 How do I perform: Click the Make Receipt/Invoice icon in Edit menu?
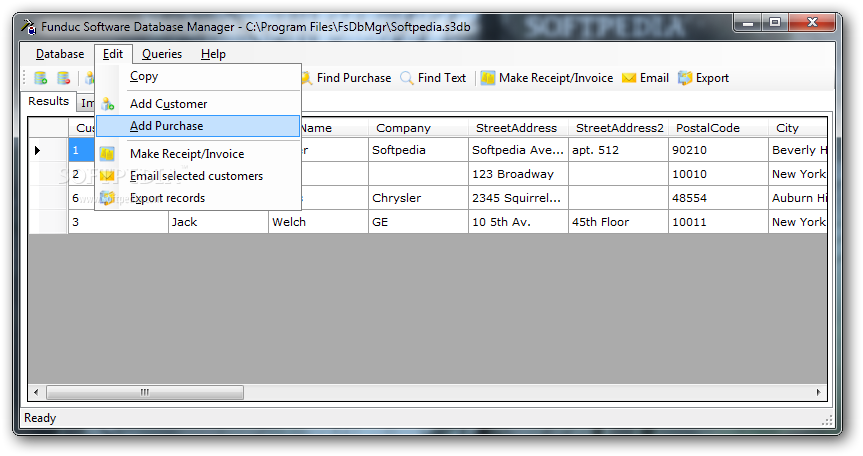click(x=107, y=153)
